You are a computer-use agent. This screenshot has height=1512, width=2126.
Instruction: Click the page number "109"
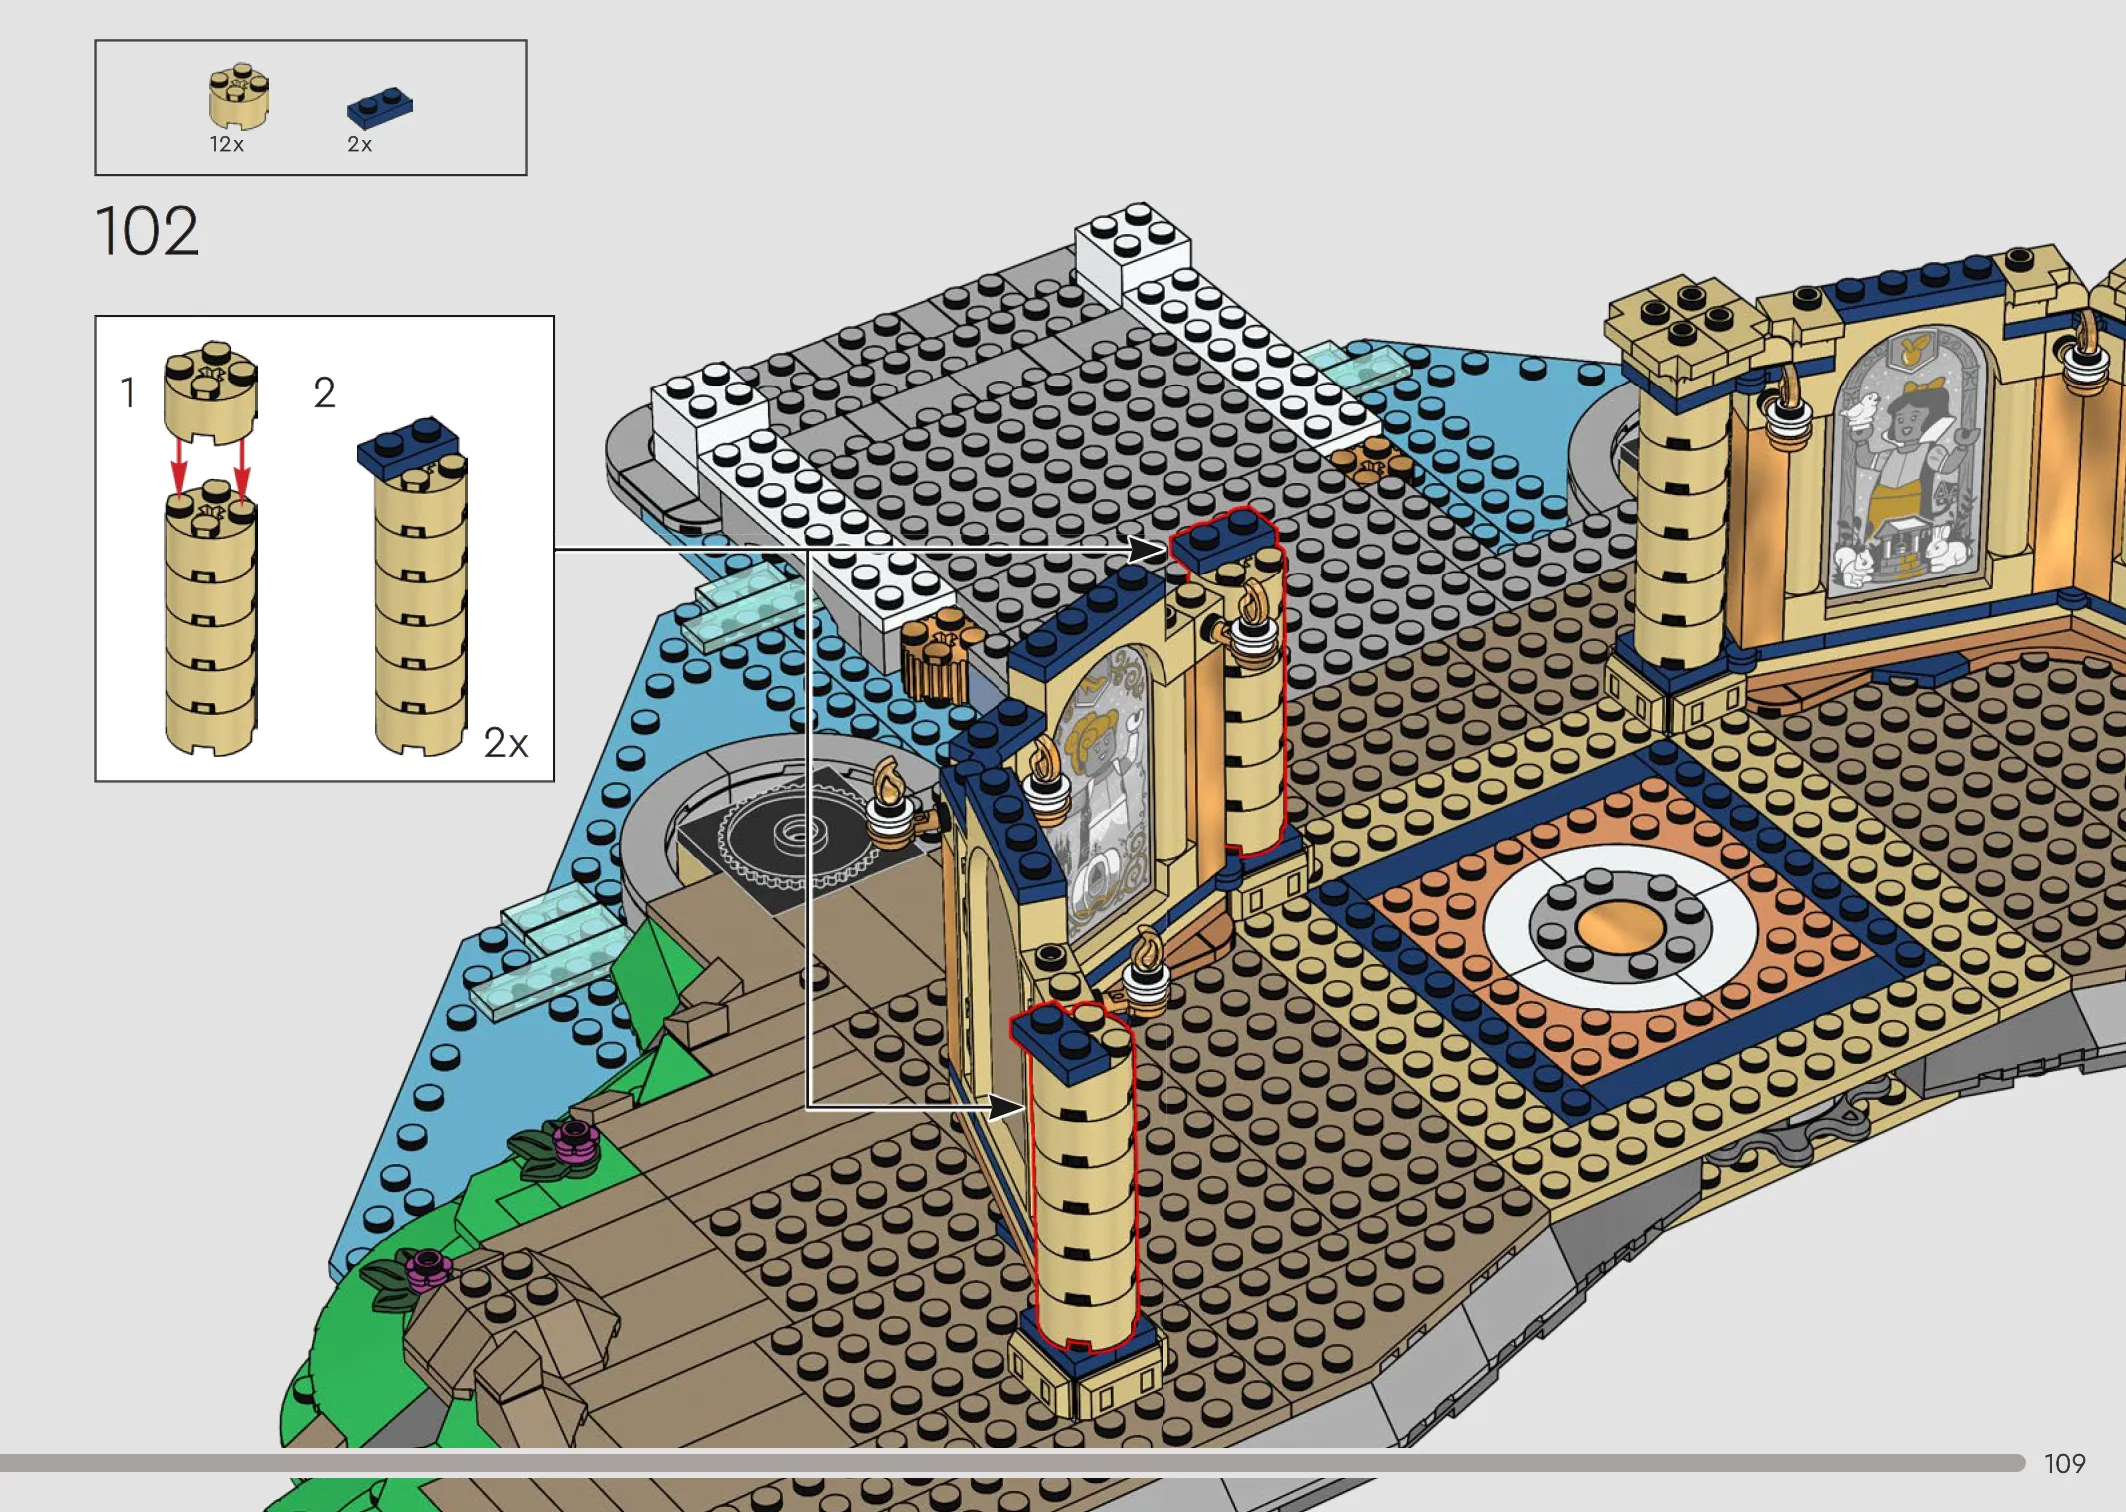click(x=2064, y=1464)
